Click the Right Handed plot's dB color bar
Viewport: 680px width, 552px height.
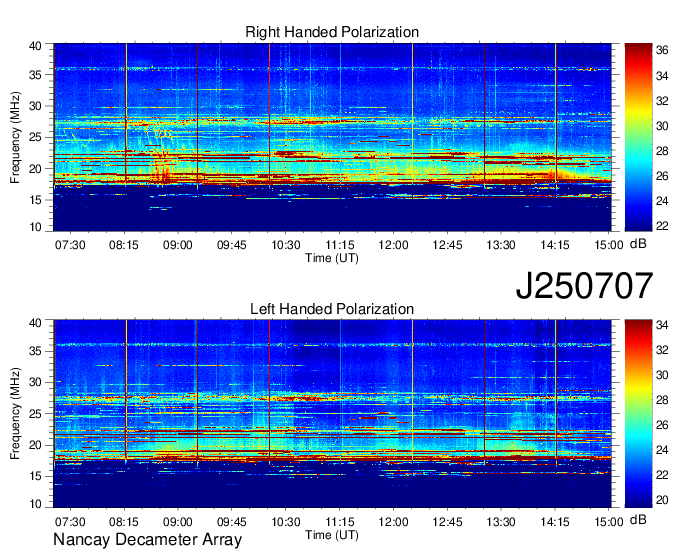pyautogui.click(x=638, y=137)
